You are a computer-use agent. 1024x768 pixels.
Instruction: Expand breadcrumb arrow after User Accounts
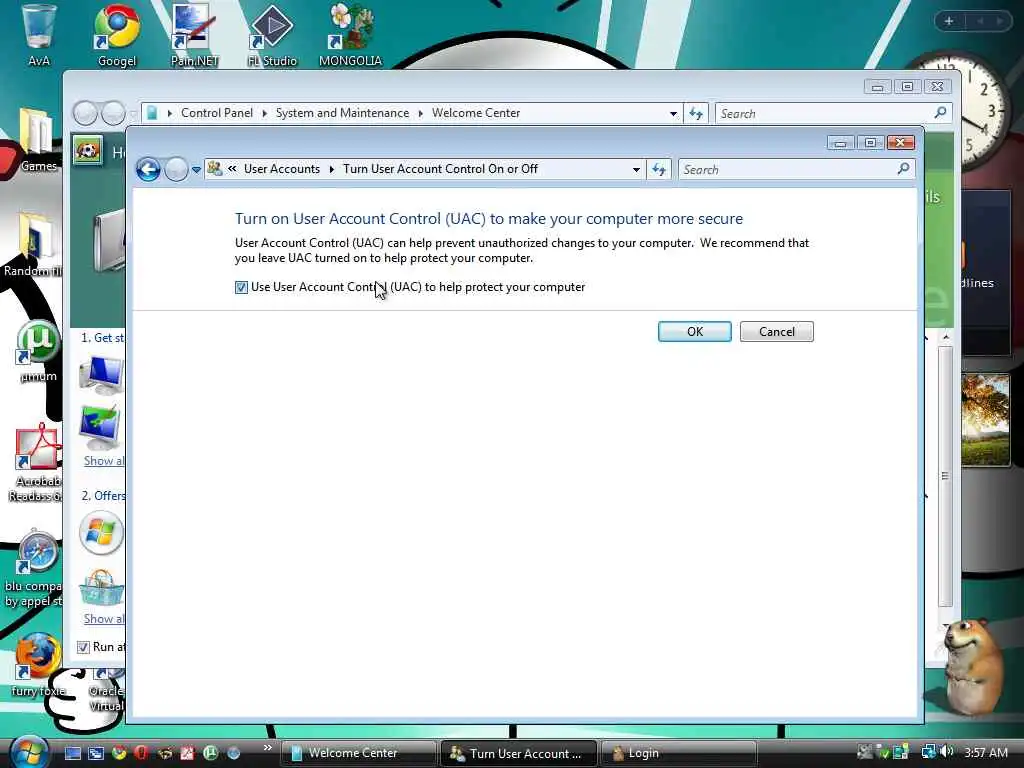[332, 169]
